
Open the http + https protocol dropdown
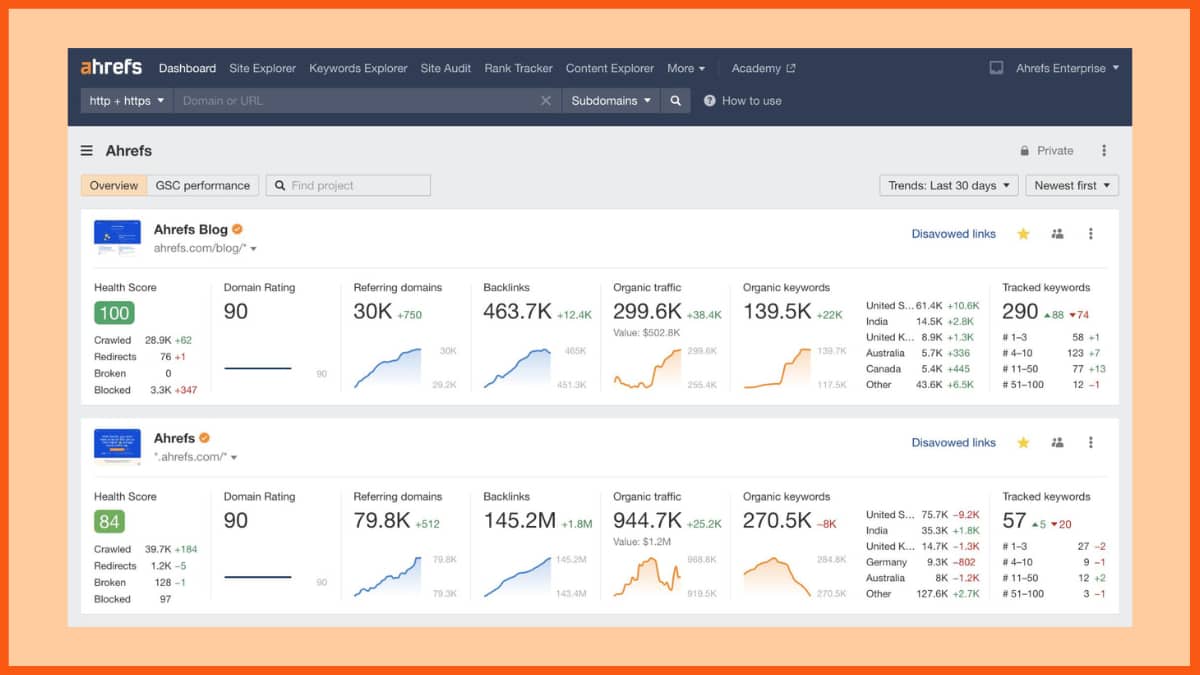point(127,101)
